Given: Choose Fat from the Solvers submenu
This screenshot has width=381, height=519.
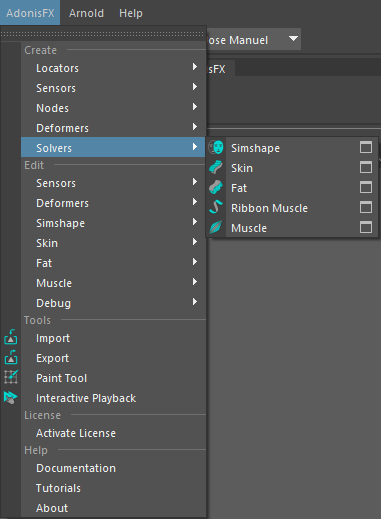Looking at the screenshot, I should pyautogui.click(x=292, y=187).
